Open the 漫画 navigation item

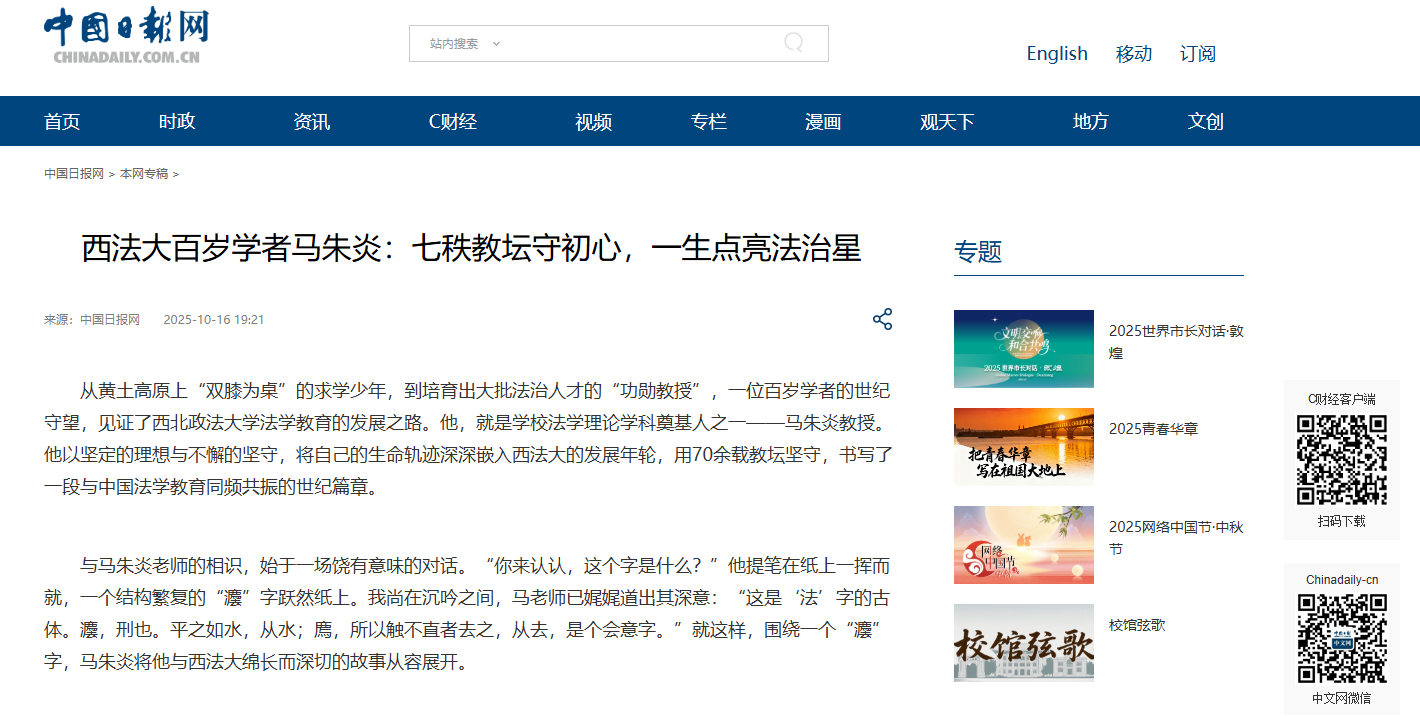tap(823, 122)
